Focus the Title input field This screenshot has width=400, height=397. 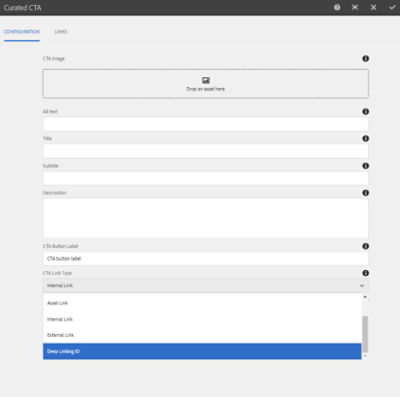coord(206,151)
